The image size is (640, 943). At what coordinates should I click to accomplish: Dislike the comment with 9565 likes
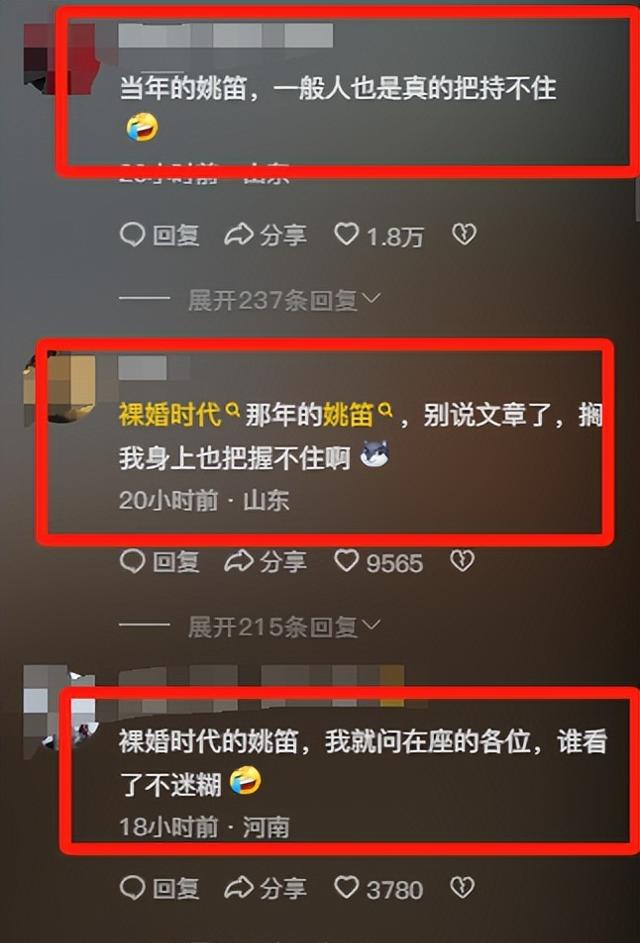coord(463,561)
